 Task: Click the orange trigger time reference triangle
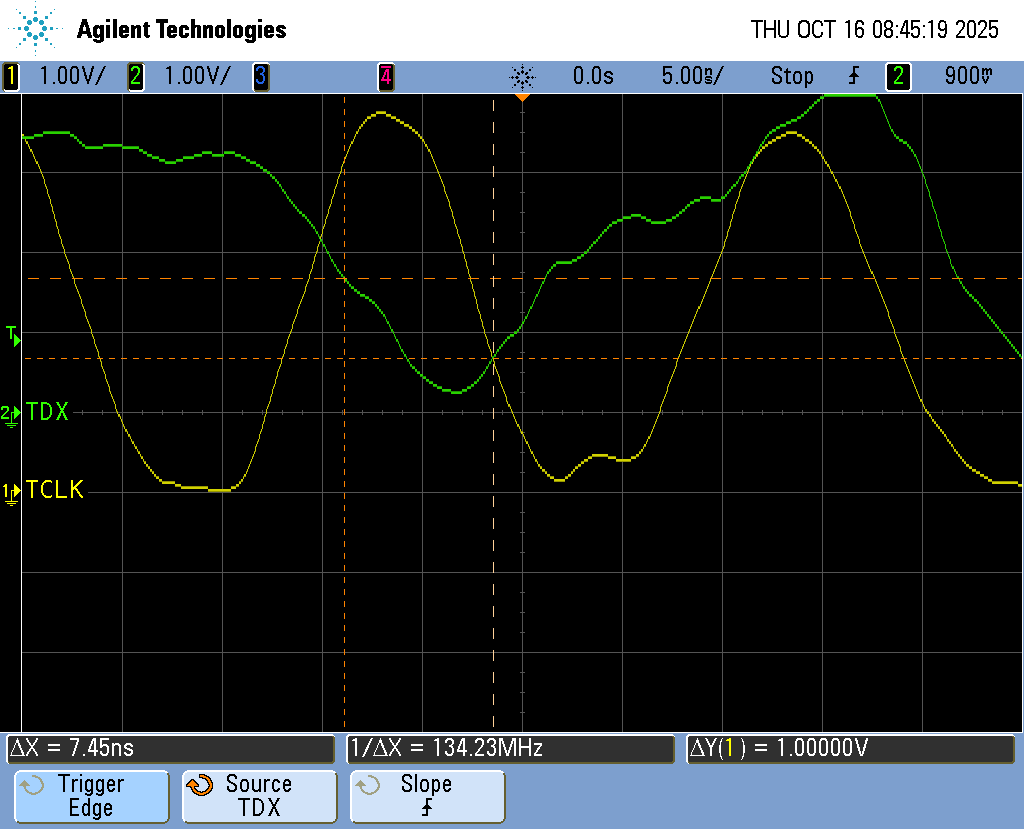(x=522, y=98)
